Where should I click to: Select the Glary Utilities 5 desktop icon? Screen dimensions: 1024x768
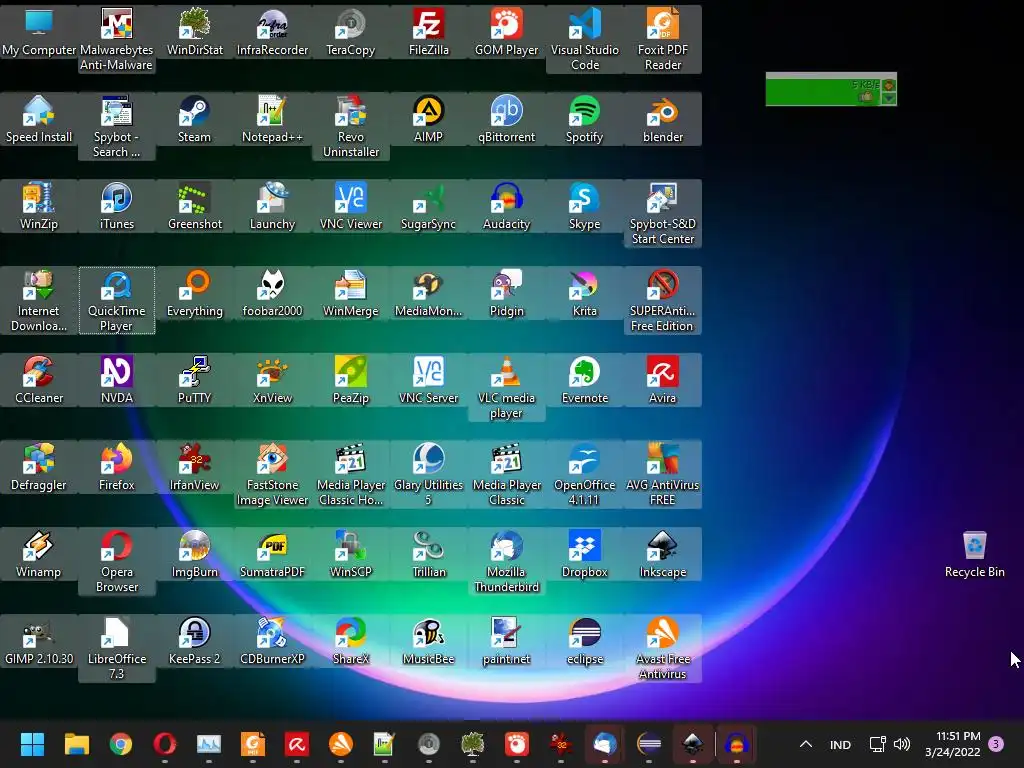[428, 475]
